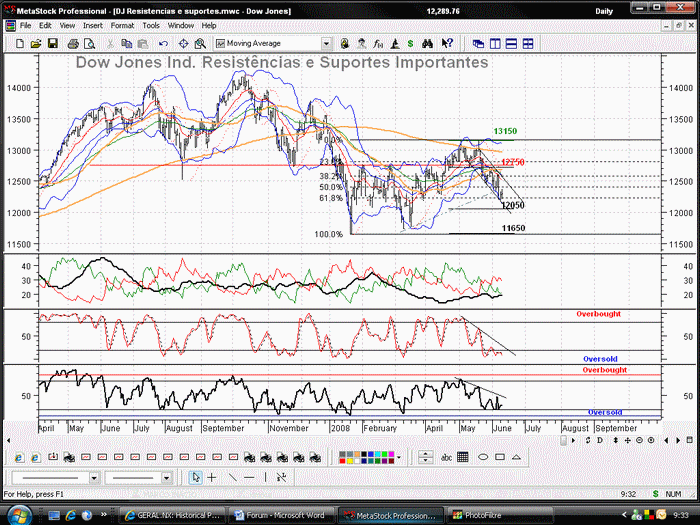Open the File menu
The width and height of the screenshot is (700, 525).
25,25
